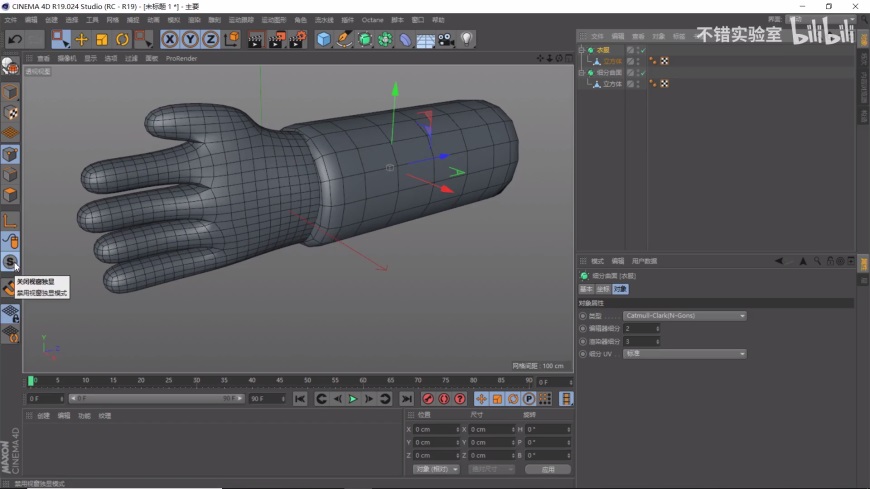This screenshot has height=489, width=870.
Task: Open the 细分 UV dropdown
Action: pos(684,353)
